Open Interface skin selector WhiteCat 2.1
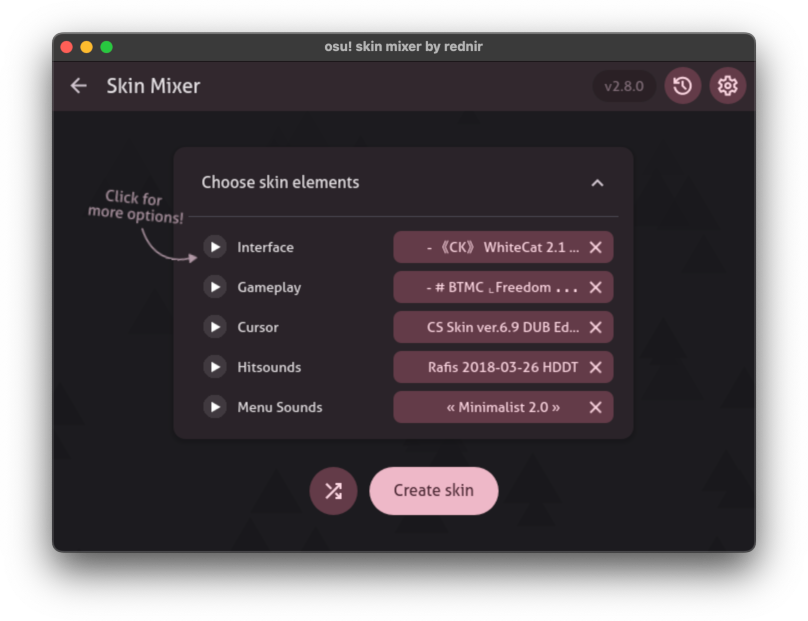The image size is (808, 621). 503,247
